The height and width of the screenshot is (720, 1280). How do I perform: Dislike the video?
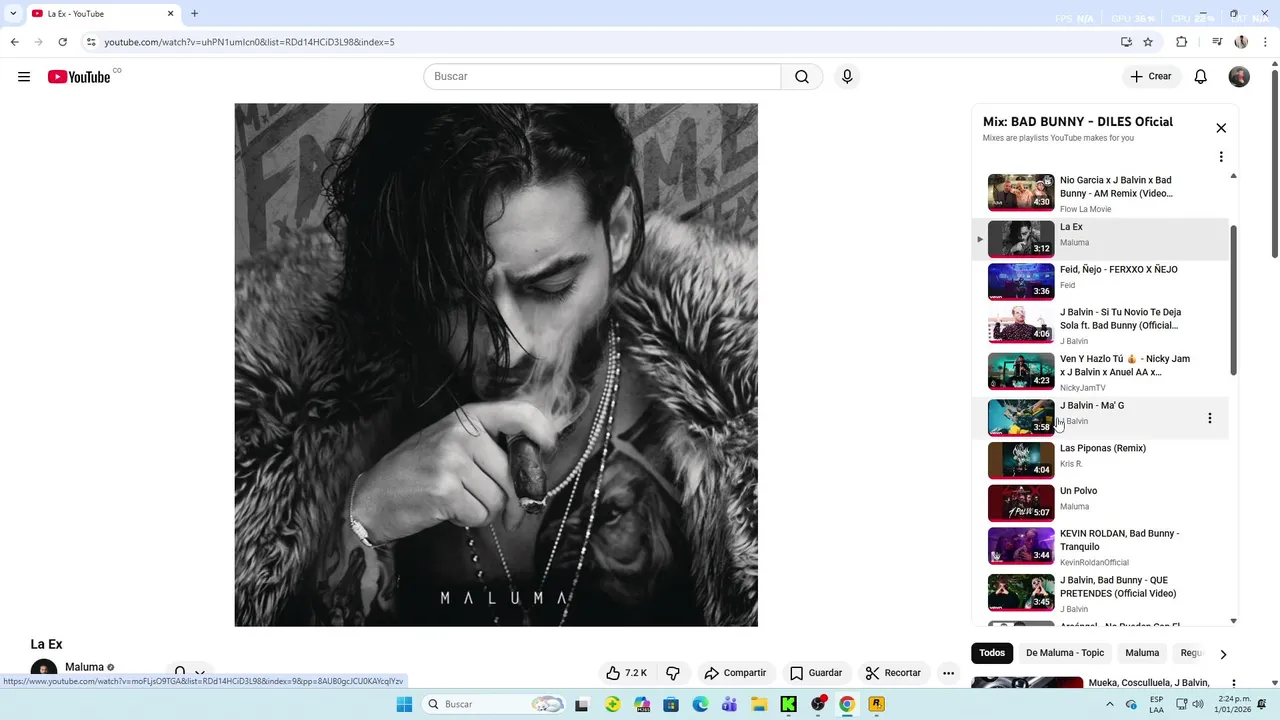tap(673, 673)
